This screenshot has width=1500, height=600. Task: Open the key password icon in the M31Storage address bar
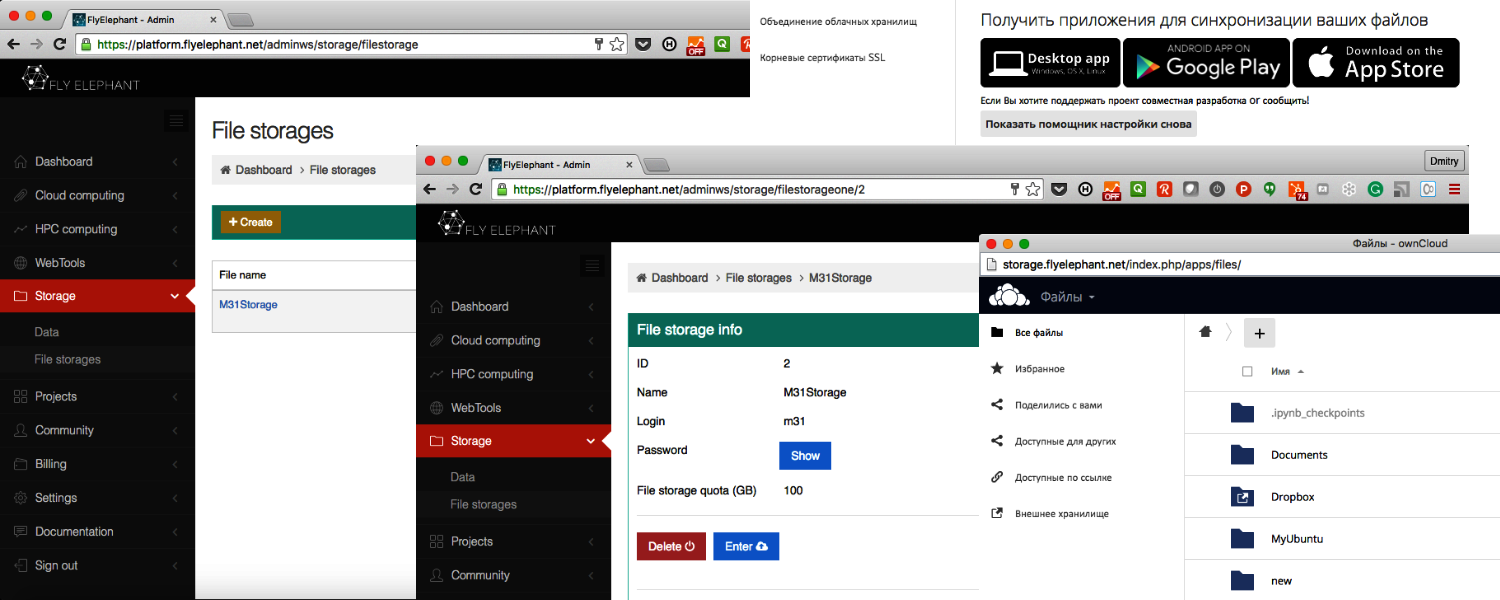[x=1014, y=189]
